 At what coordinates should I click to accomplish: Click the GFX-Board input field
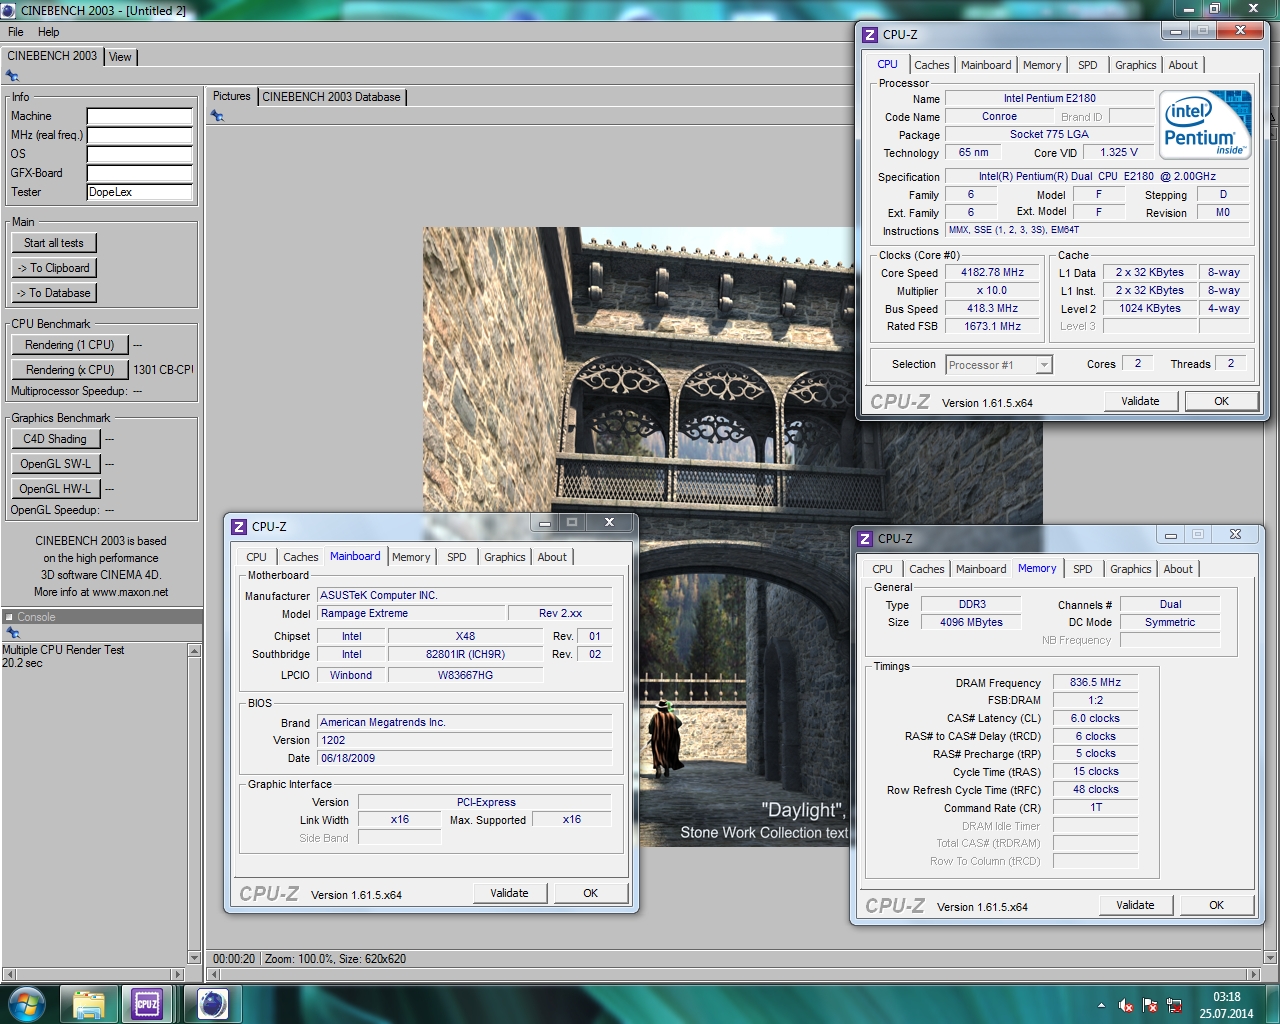(139, 173)
